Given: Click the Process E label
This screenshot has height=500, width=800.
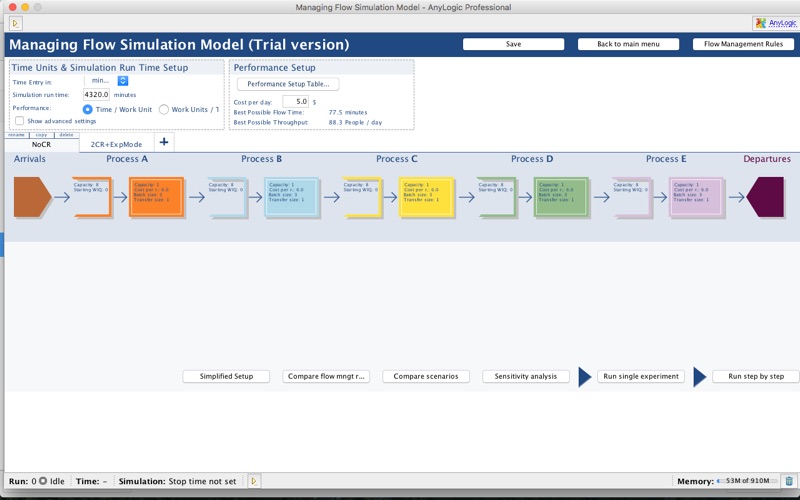Looking at the screenshot, I should (666, 159).
